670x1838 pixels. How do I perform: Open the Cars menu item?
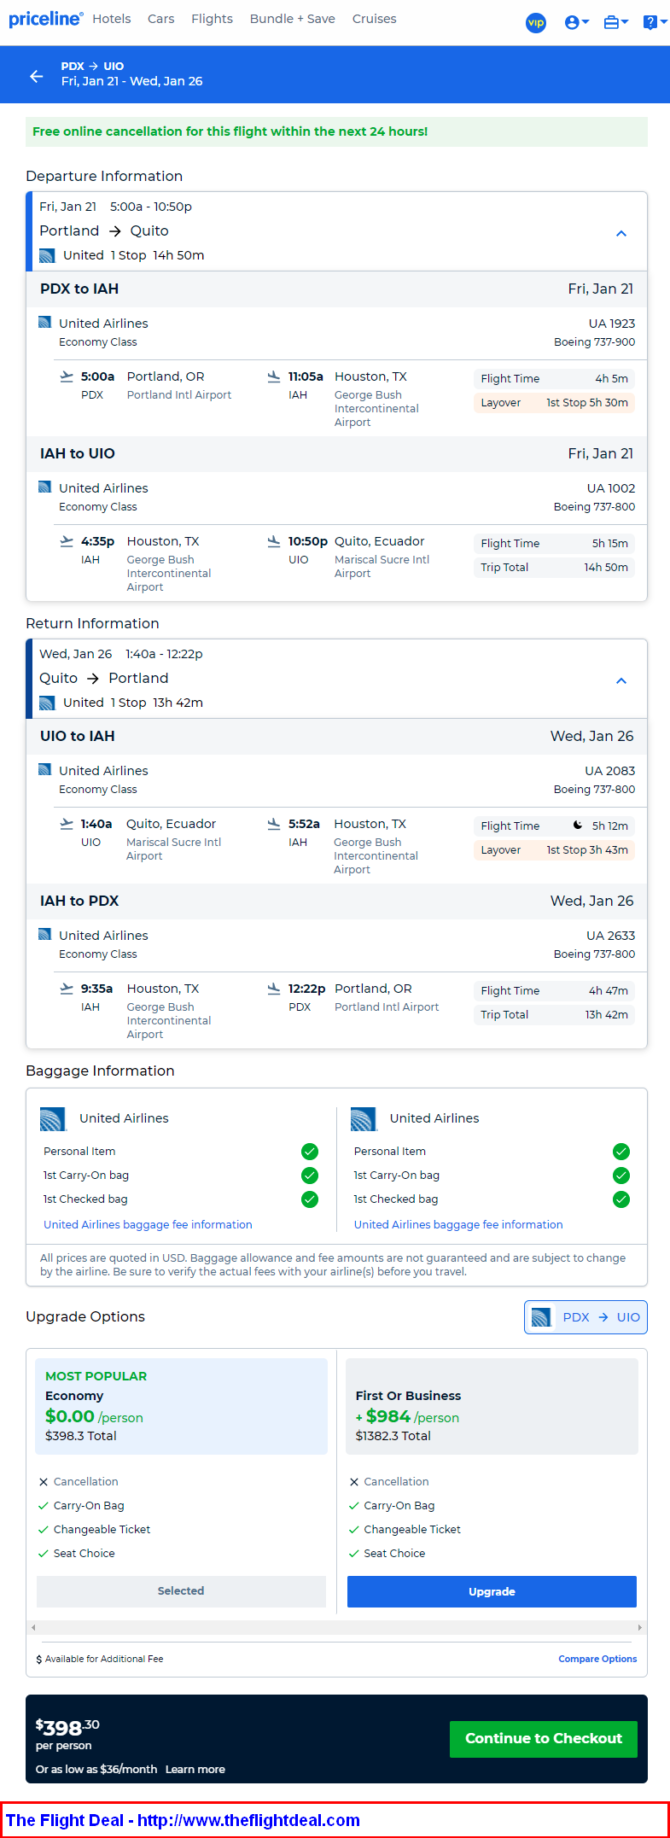click(161, 19)
